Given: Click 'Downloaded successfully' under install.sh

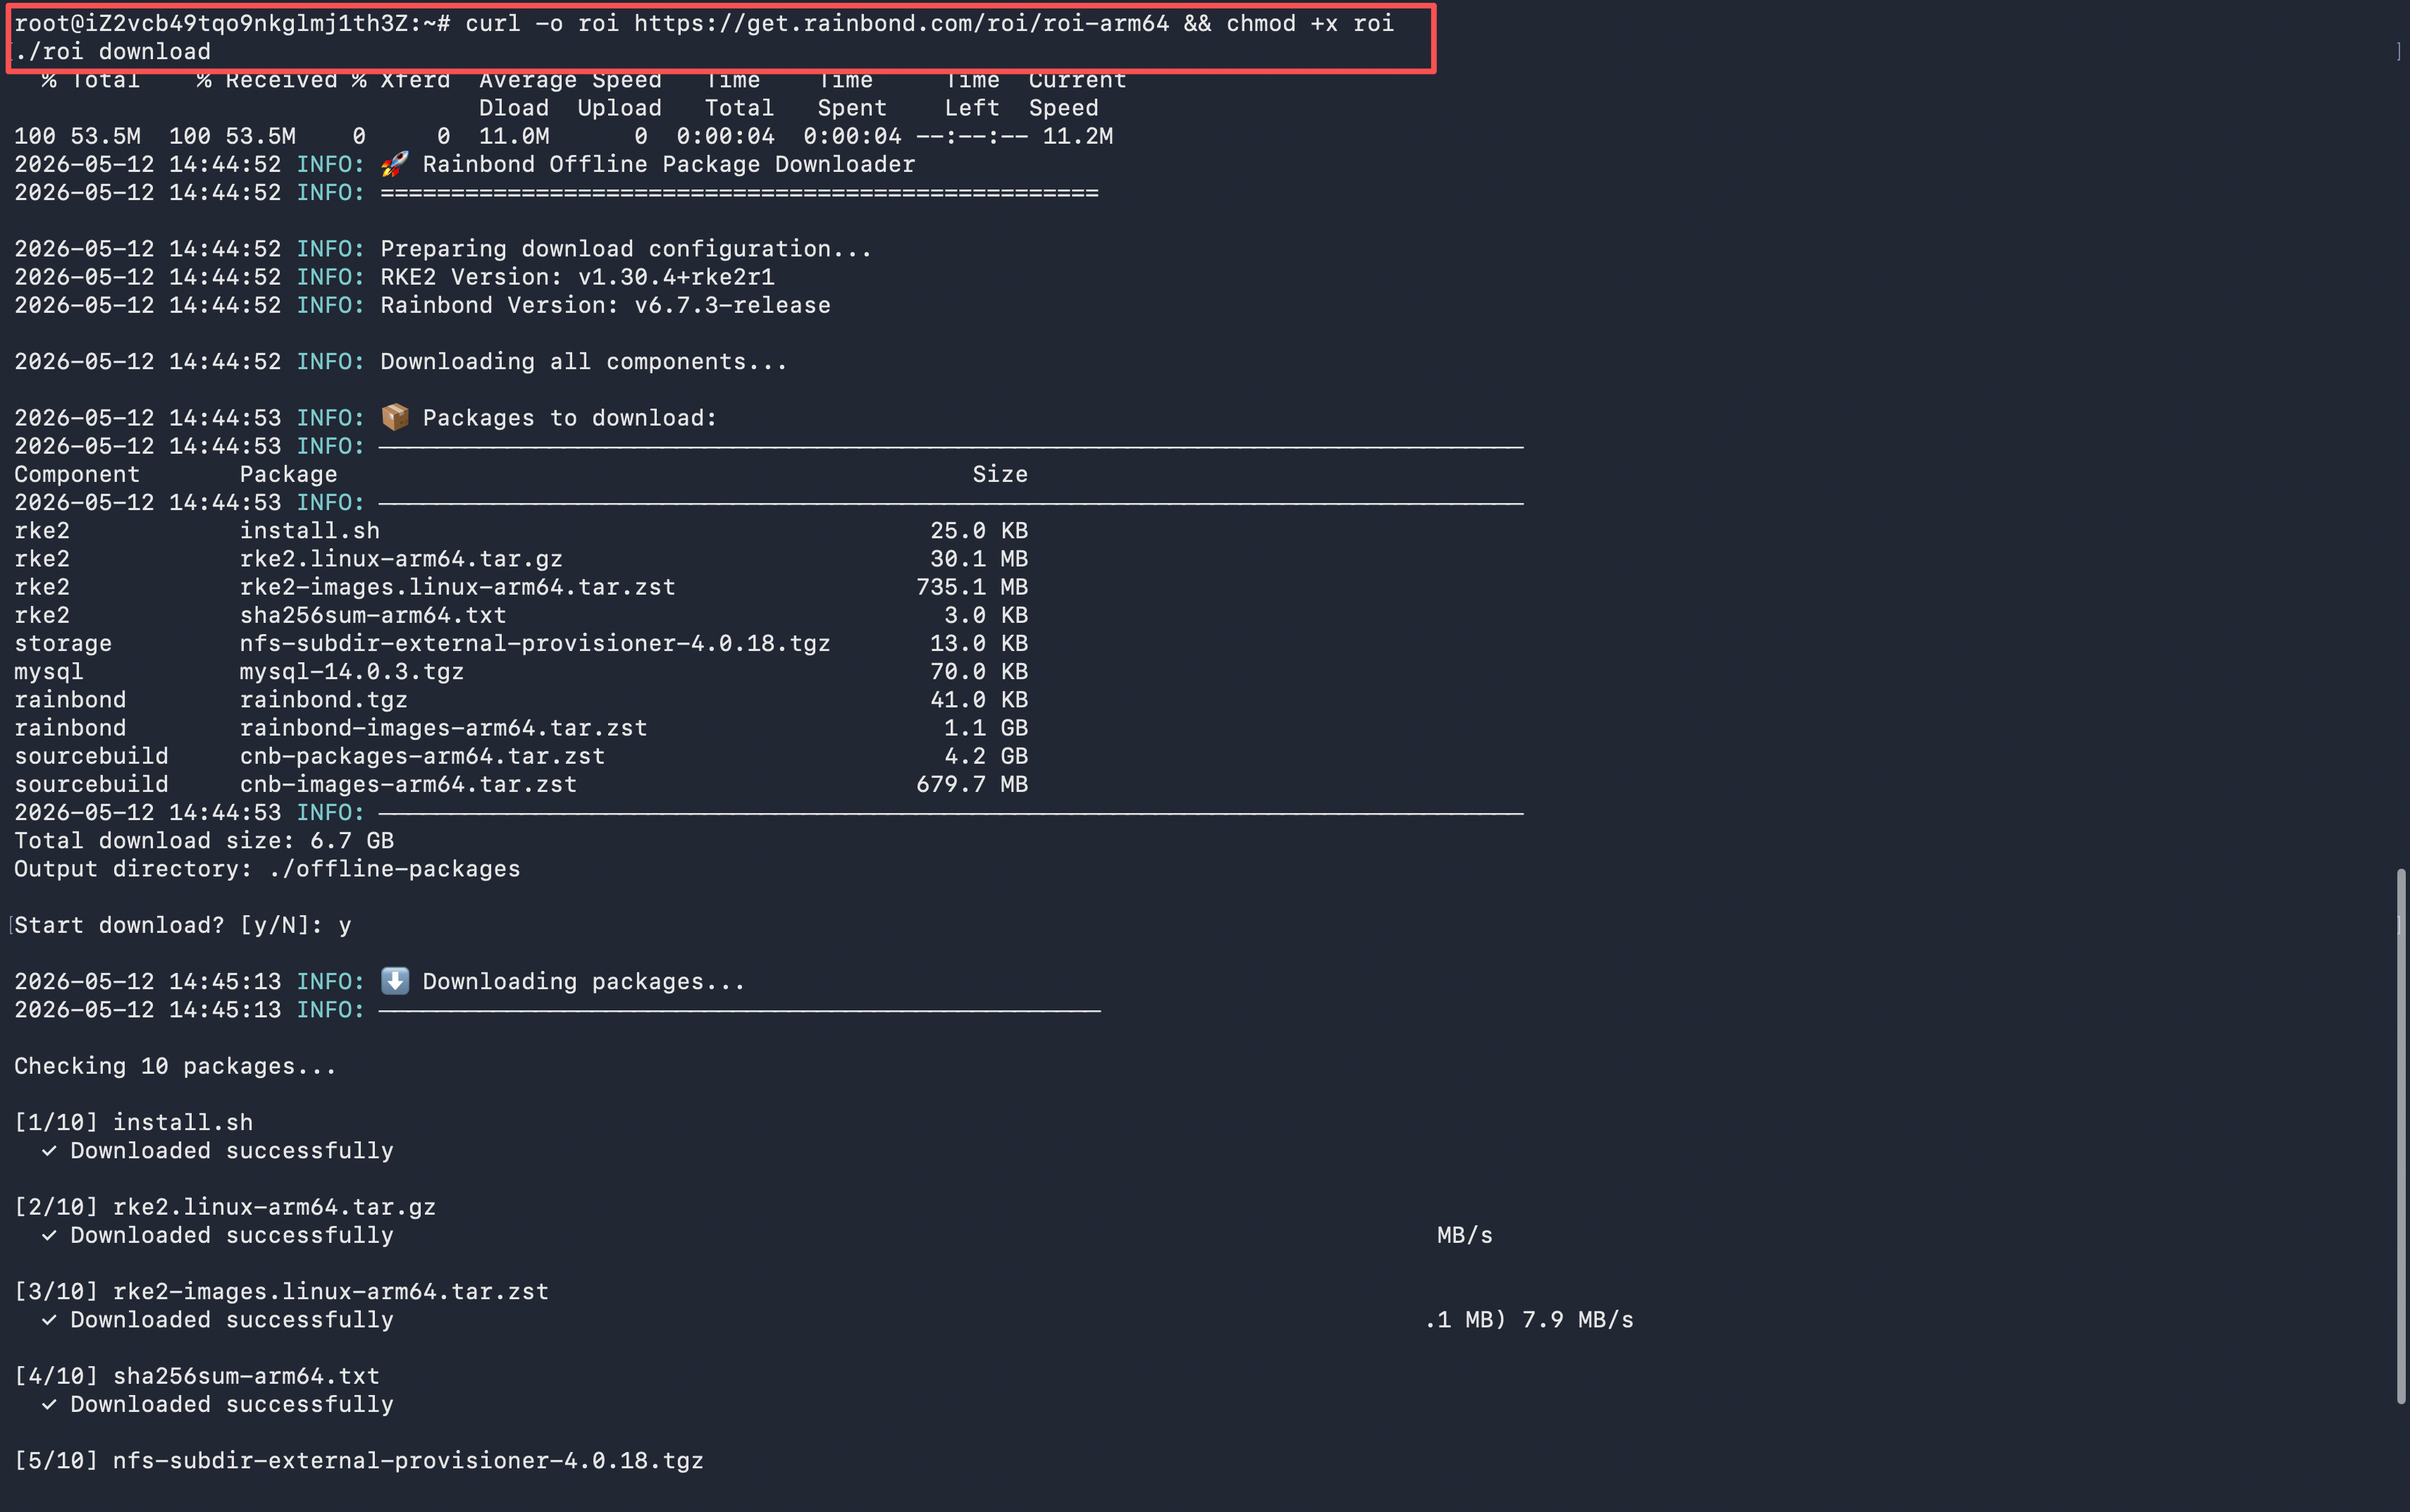Looking at the screenshot, I should point(232,1151).
